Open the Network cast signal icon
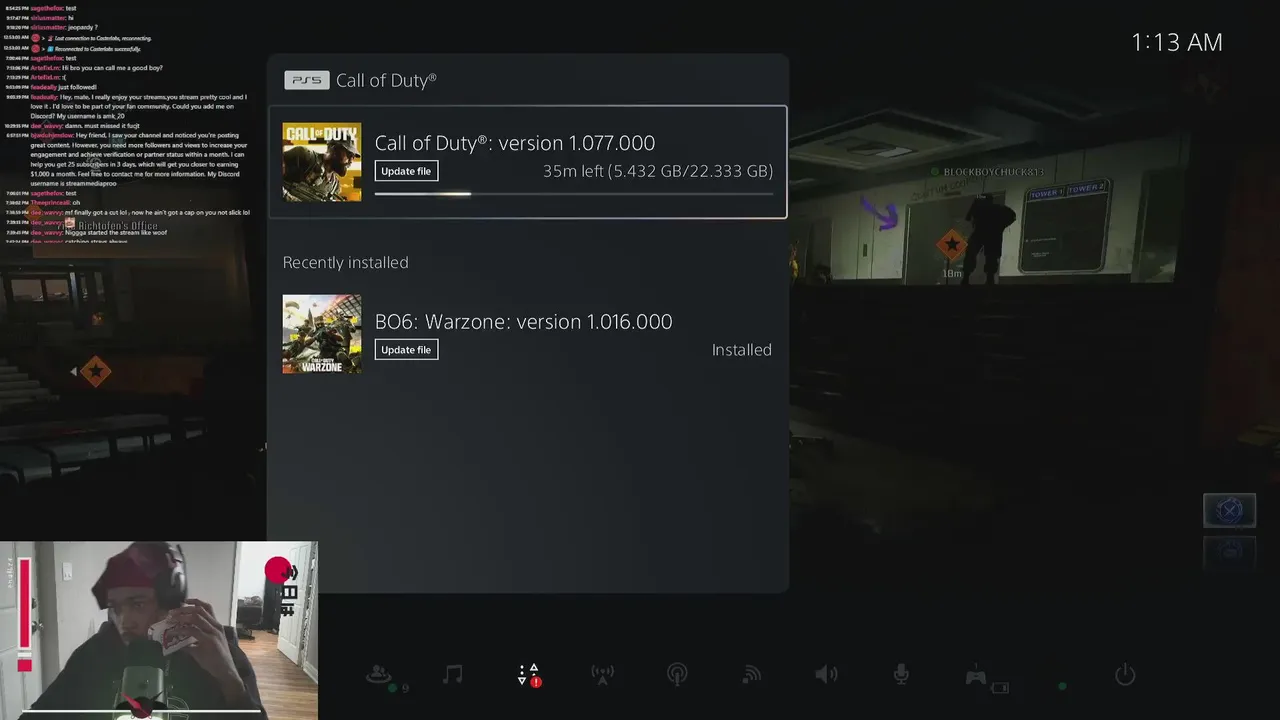The width and height of the screenshot is (1280, 720). click(x=752, y=675)
